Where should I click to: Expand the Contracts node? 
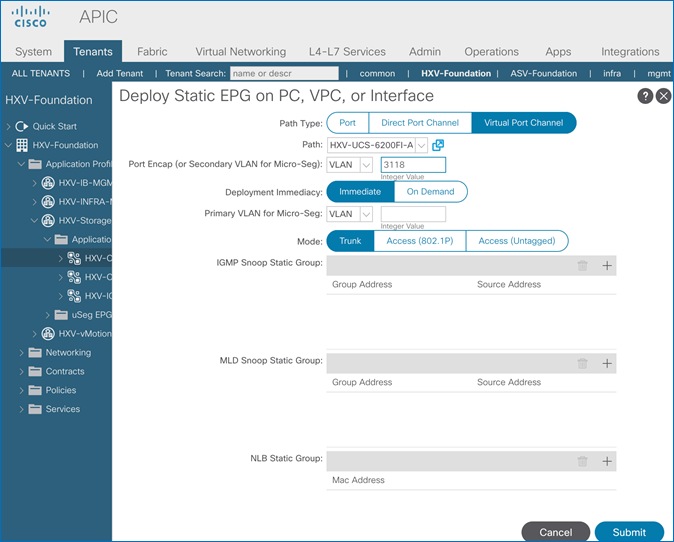pyautogui.click(x=21, y=371)
